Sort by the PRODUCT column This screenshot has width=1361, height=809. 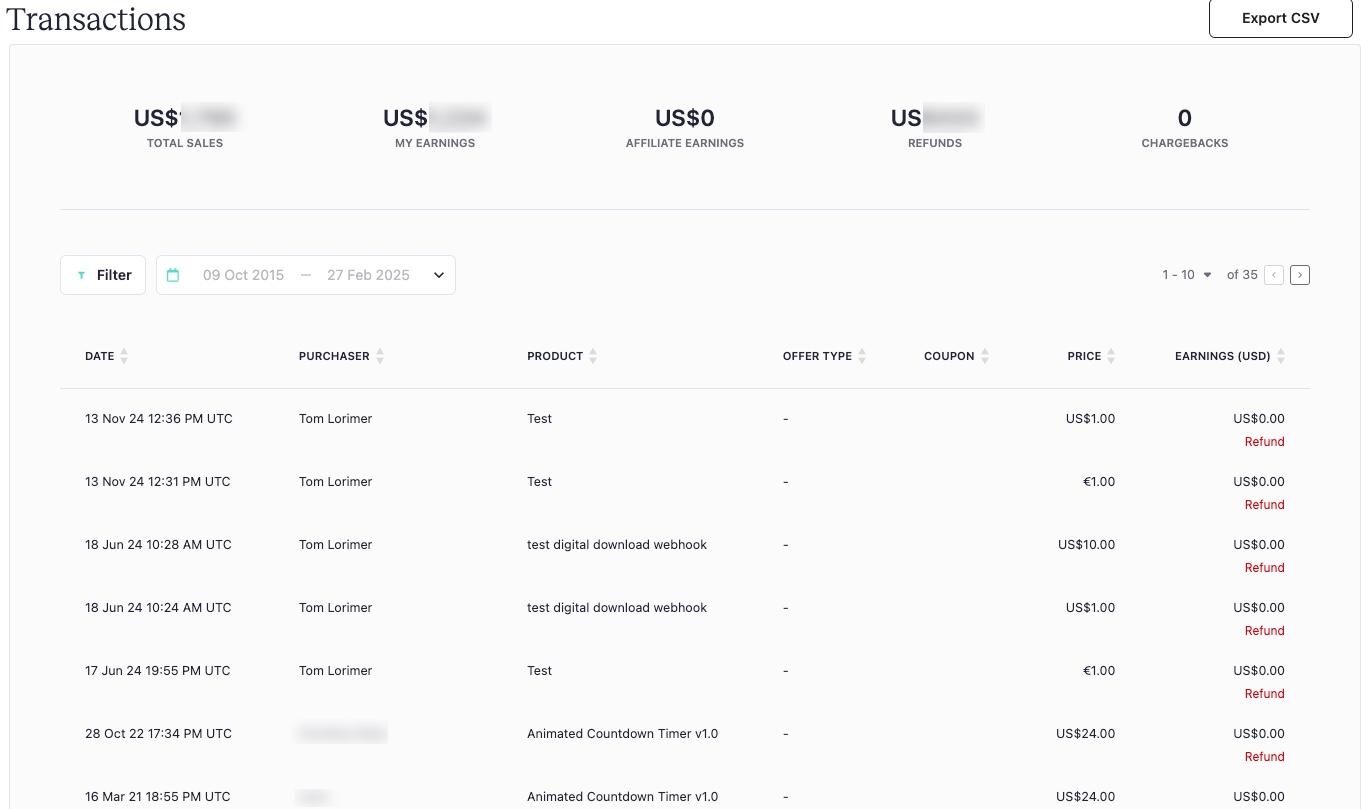tap(563, 356)
